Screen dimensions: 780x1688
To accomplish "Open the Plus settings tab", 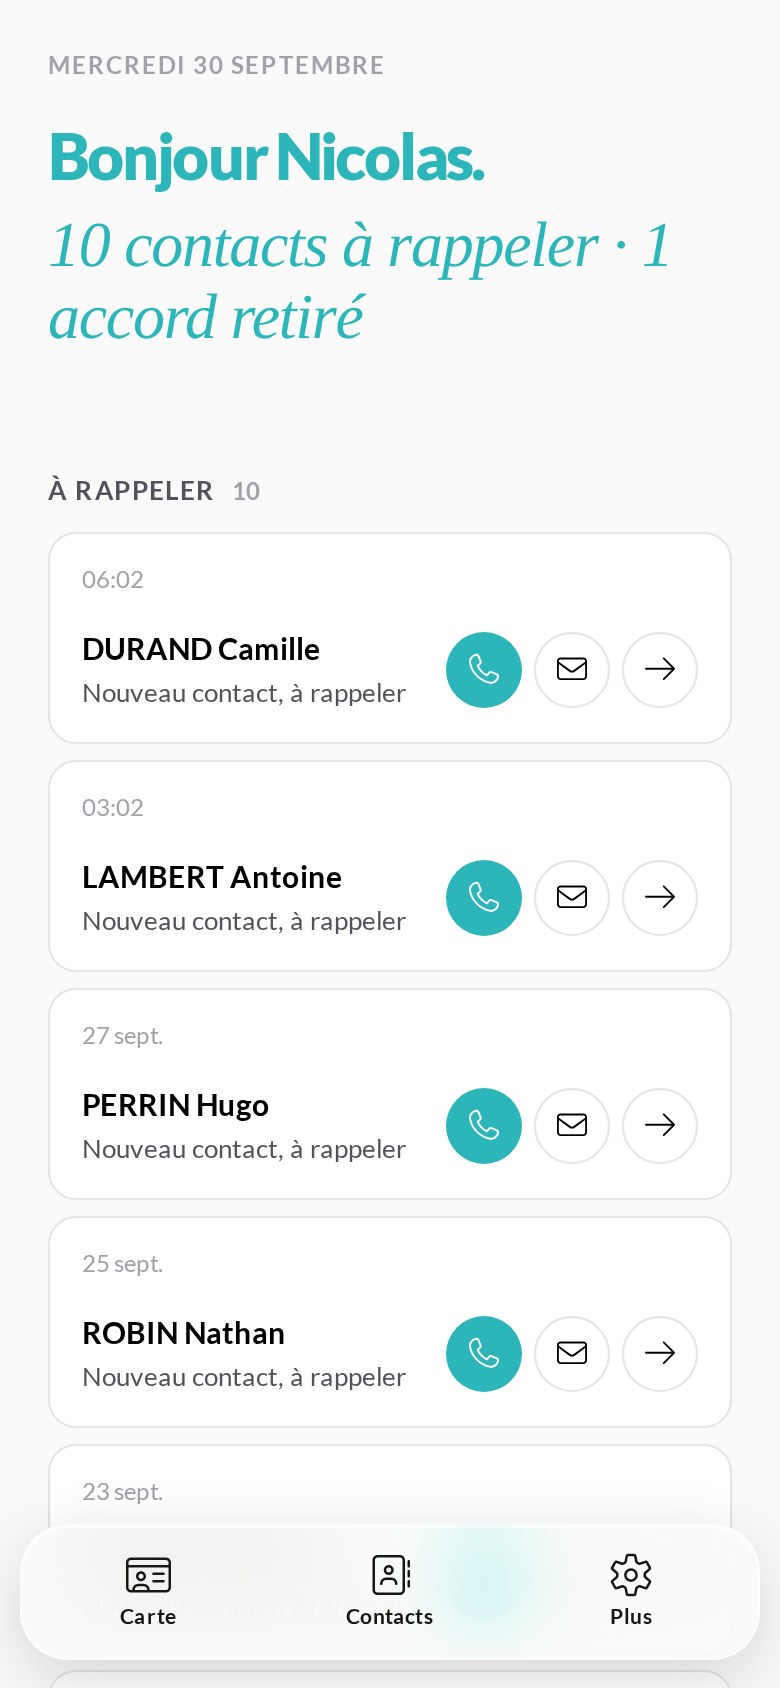I will click(x=631, y=1592).
